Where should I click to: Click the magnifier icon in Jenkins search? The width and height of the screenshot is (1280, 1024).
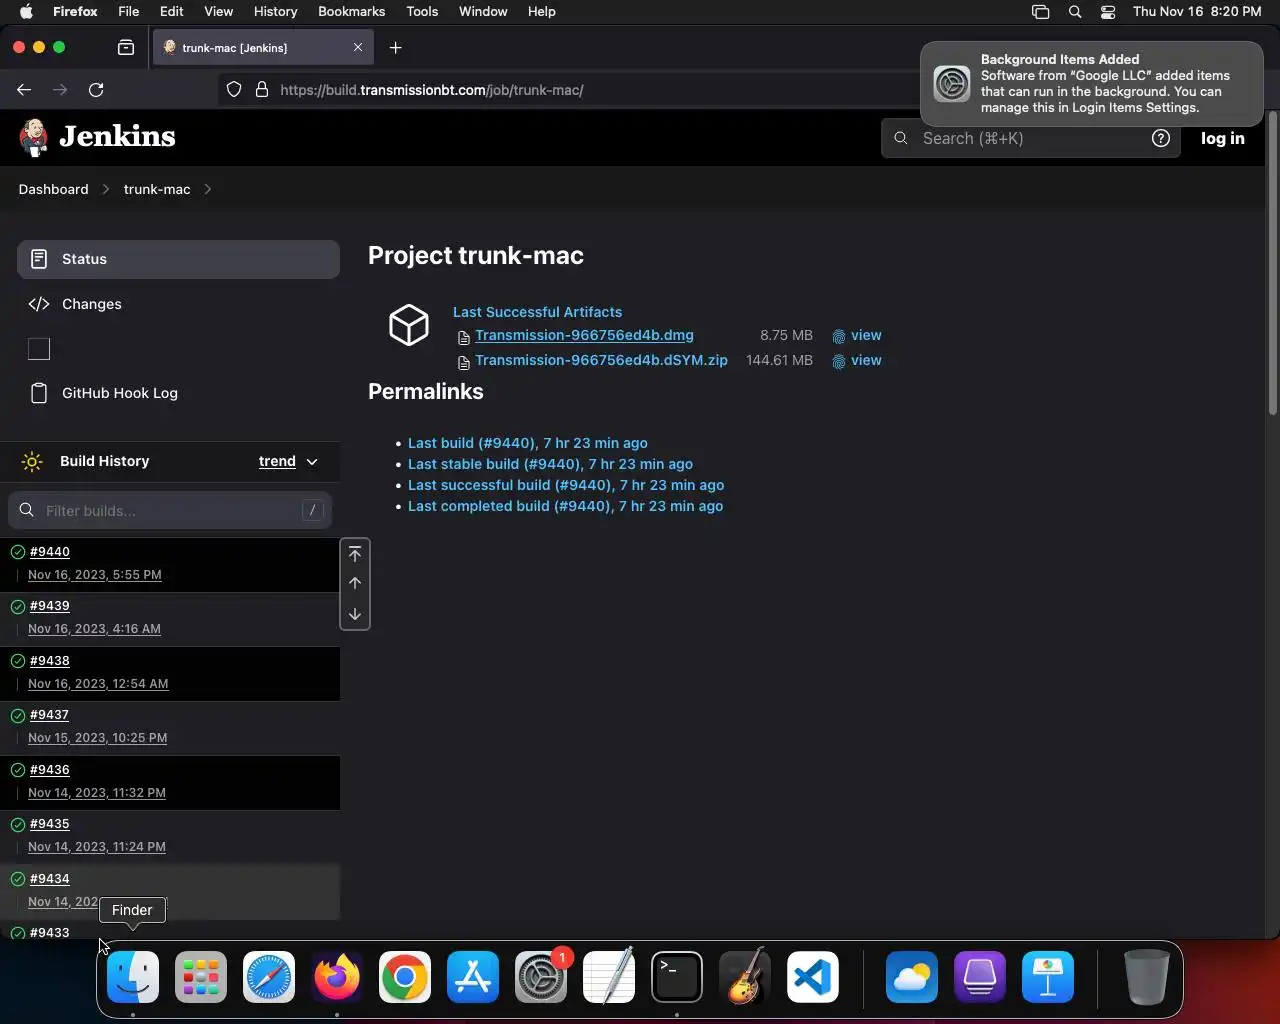pyautogui.click(x=901, y=139)
